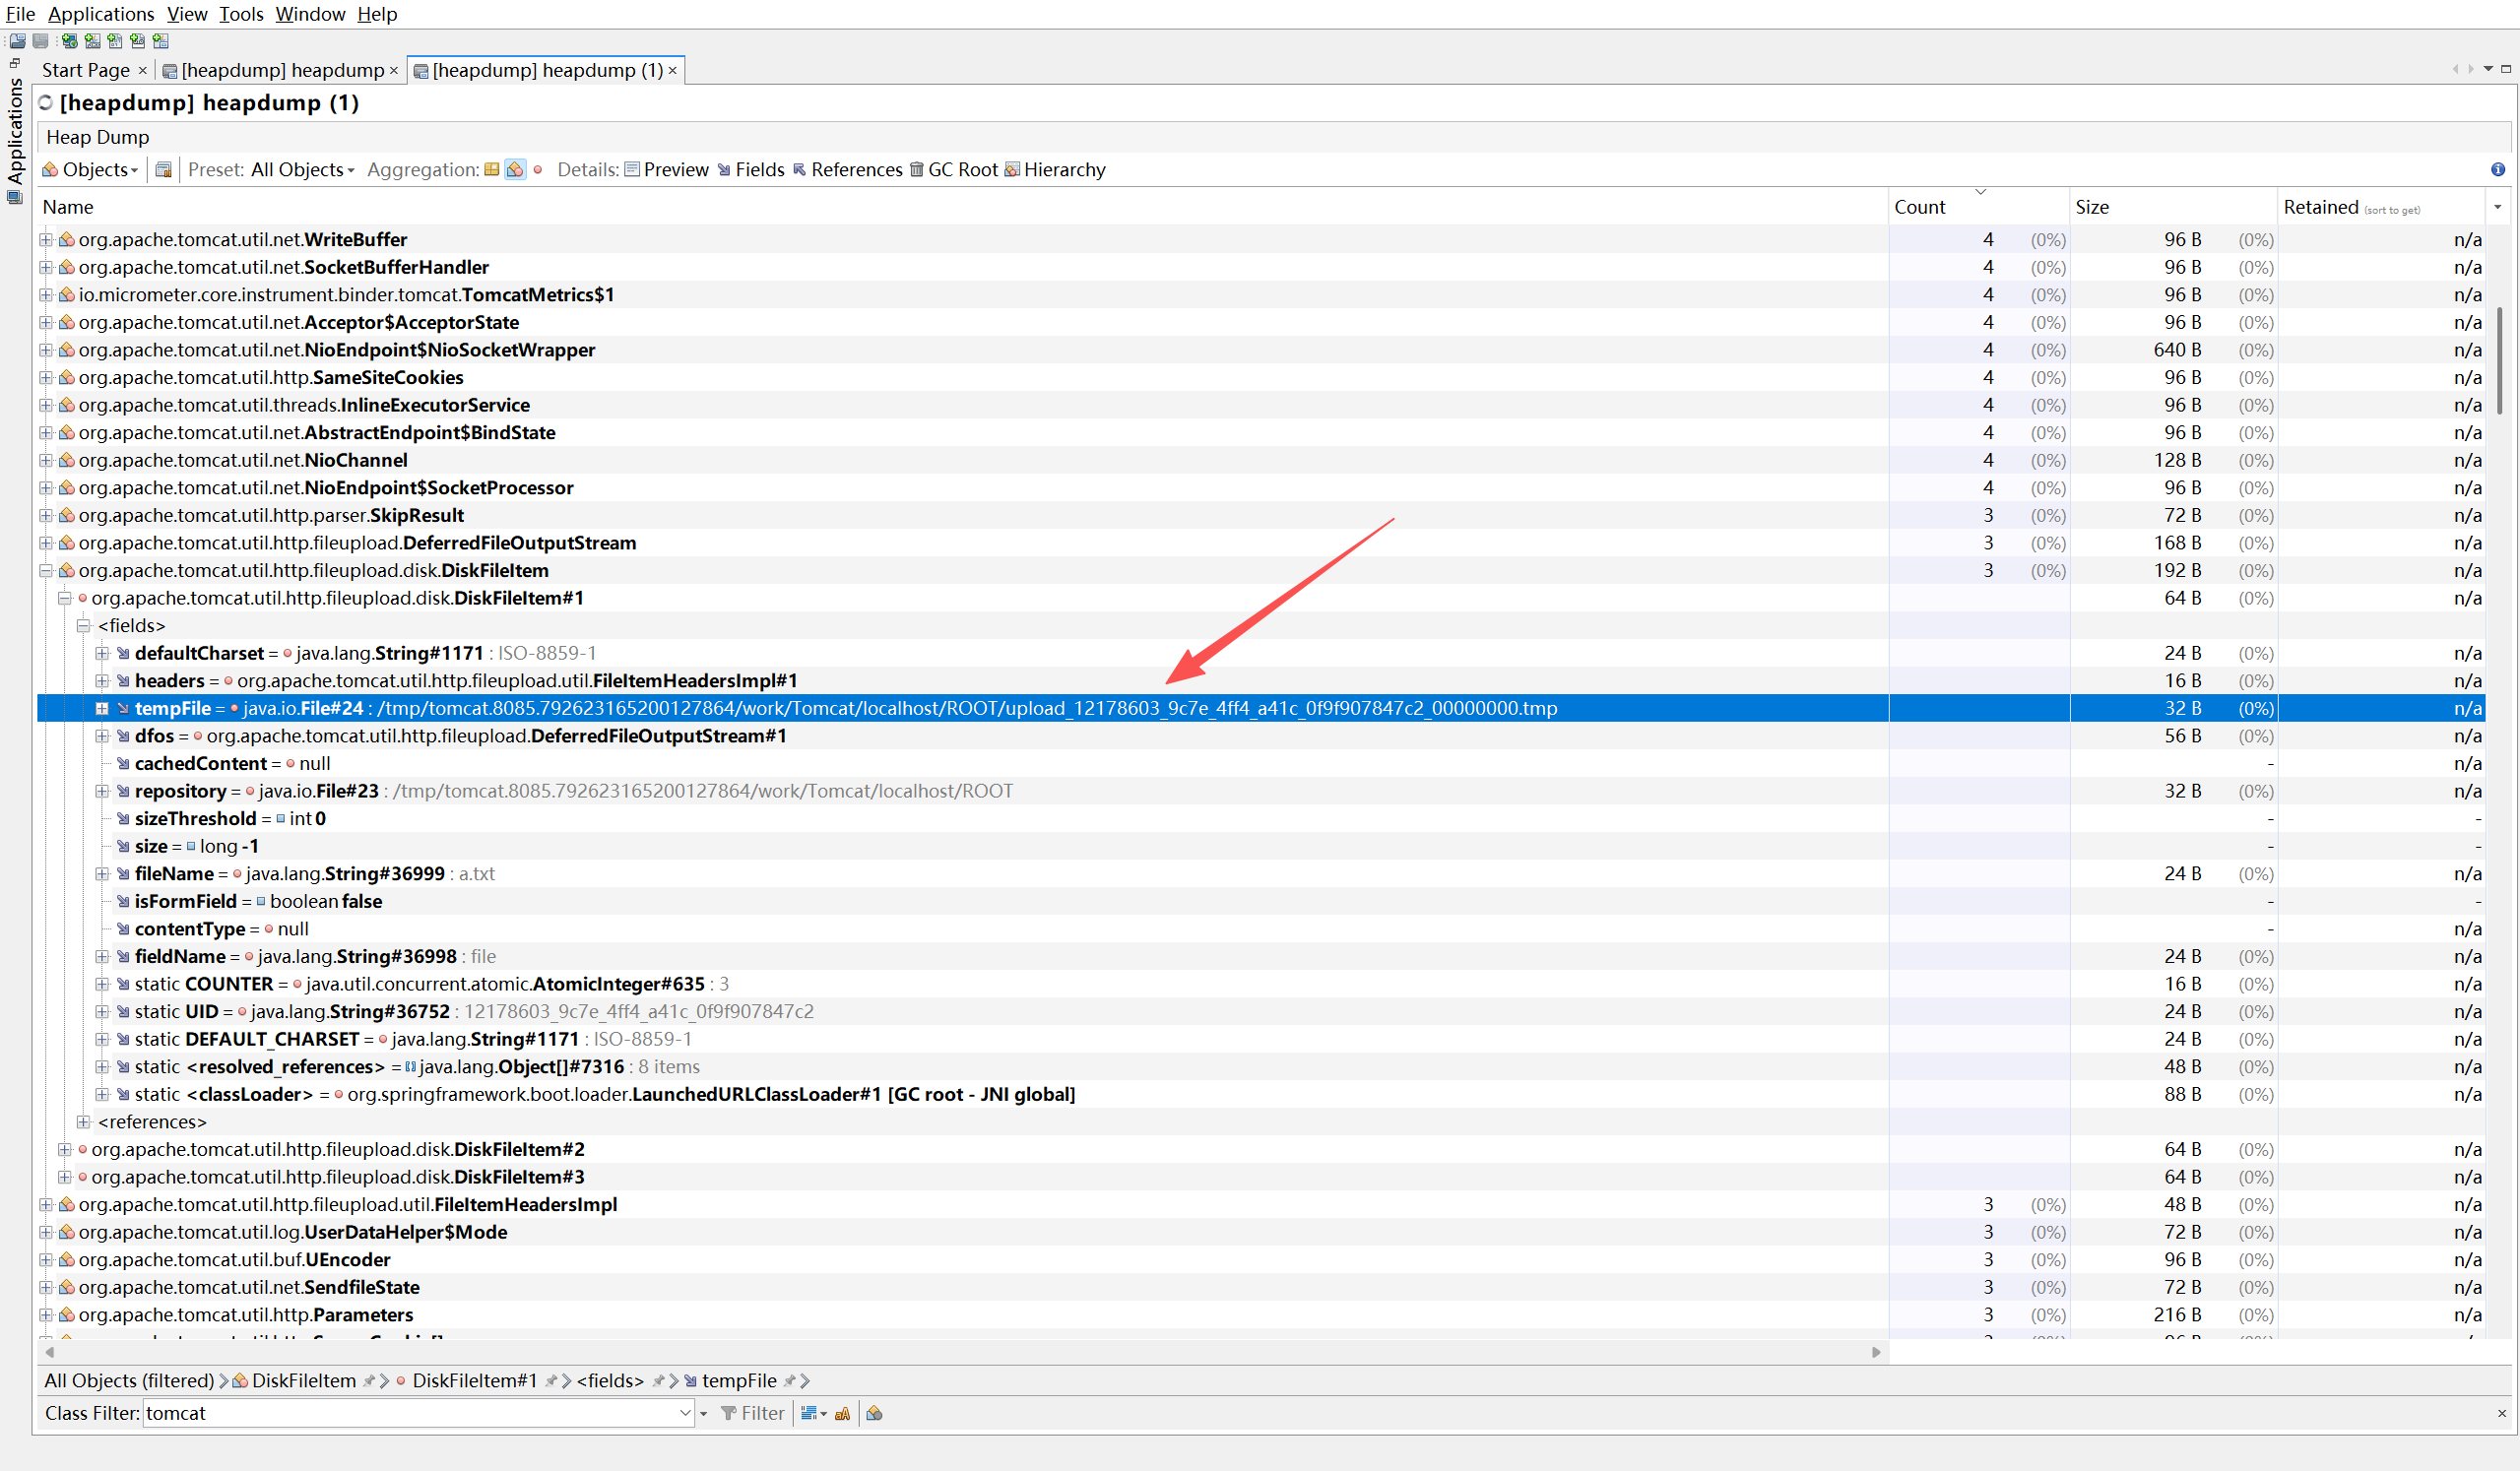Viewport: 2520px width, 1471px height.
Task: Open the All Objects preset dropdown
Action: [x=302, y=170]
